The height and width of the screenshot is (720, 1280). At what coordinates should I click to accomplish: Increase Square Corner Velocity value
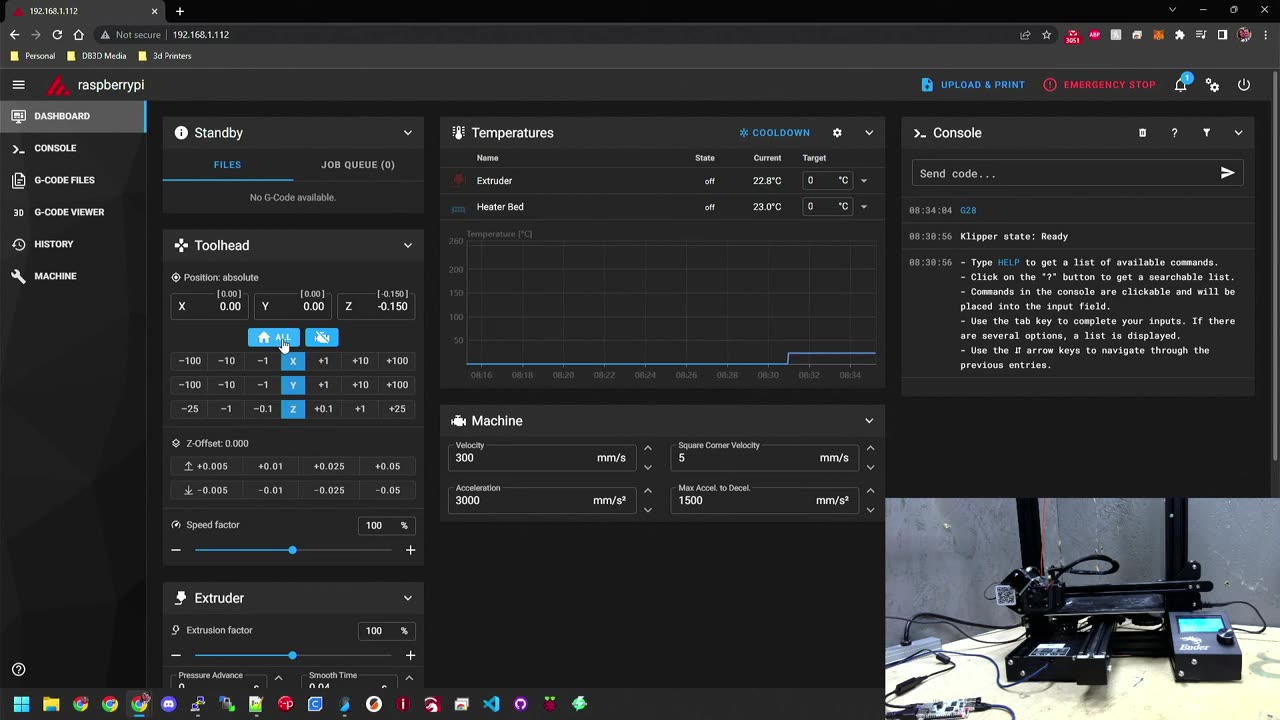(870, 449)
